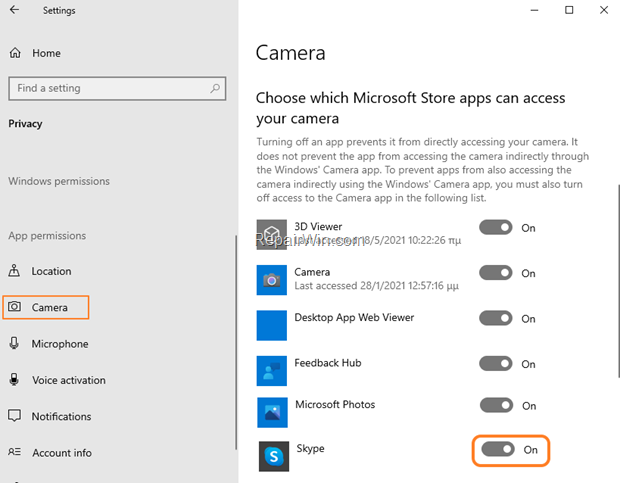The height and width of the screenshot is (483, 620).
Task: Click the search magnifier icon
Action: point(215,88)
